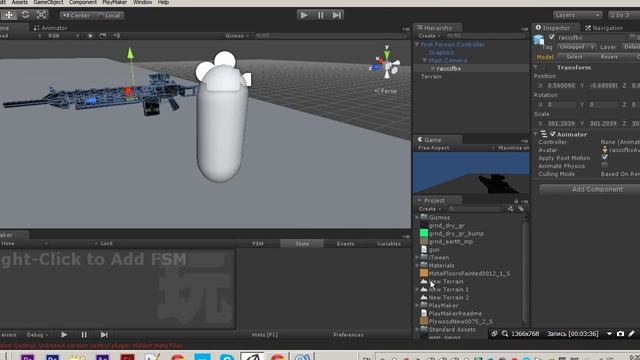640x360 pixels.
Task: Collapse the Animator component
Action: (536, 134)
